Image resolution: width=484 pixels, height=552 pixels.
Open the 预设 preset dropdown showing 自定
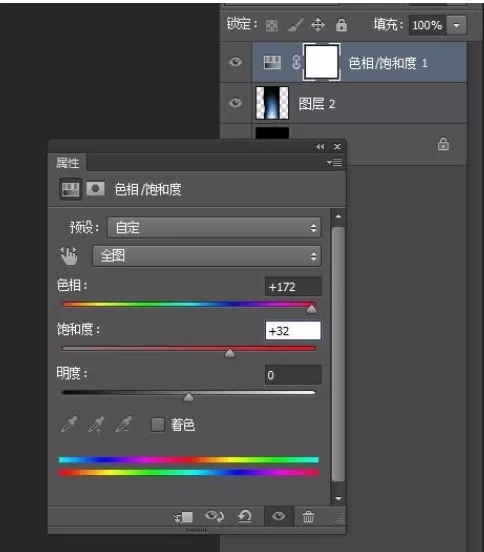point(214,228)
